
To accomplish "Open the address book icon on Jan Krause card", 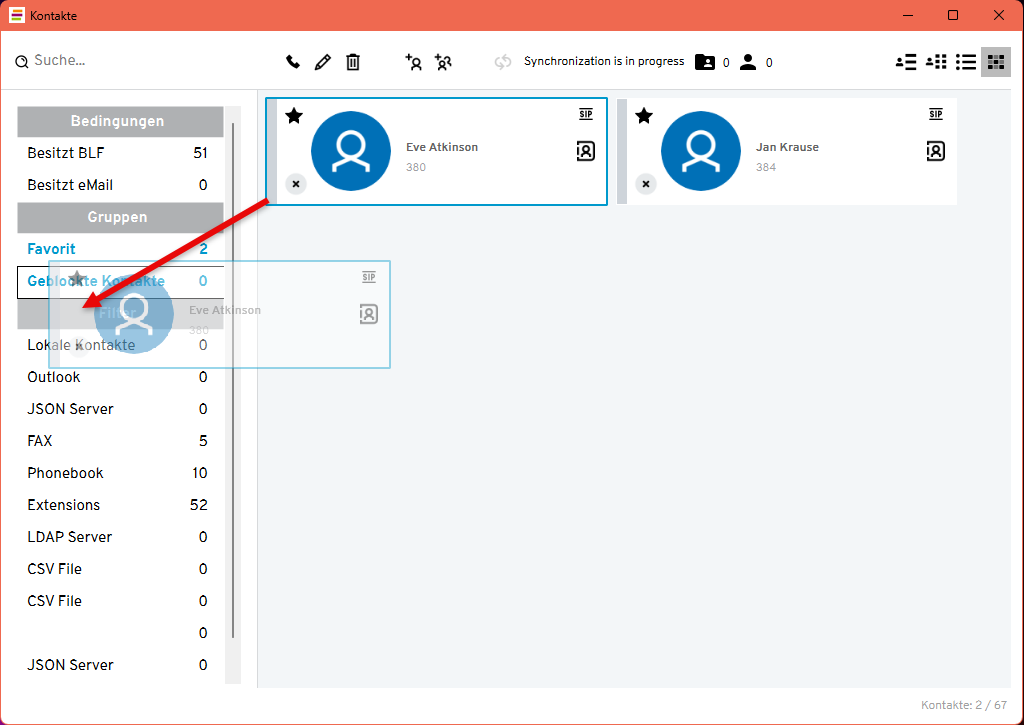I will (935, 151).
